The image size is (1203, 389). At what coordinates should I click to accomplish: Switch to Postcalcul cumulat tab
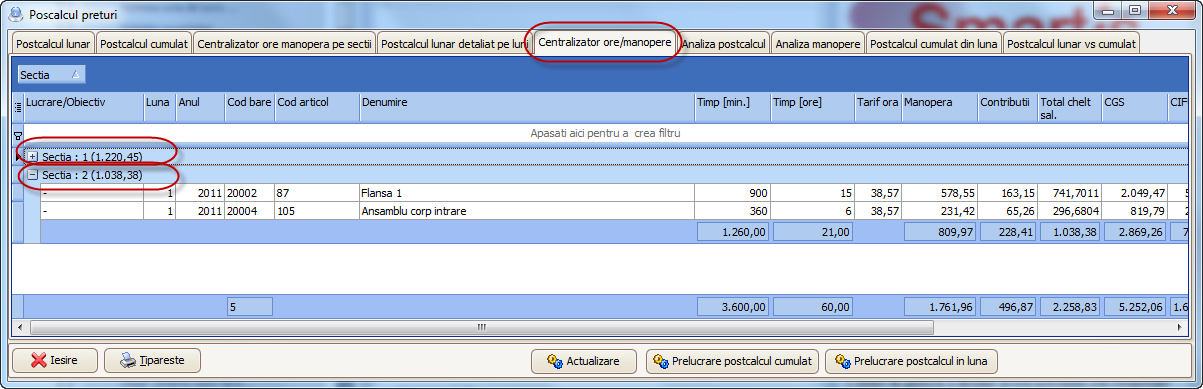click(145, 44)
